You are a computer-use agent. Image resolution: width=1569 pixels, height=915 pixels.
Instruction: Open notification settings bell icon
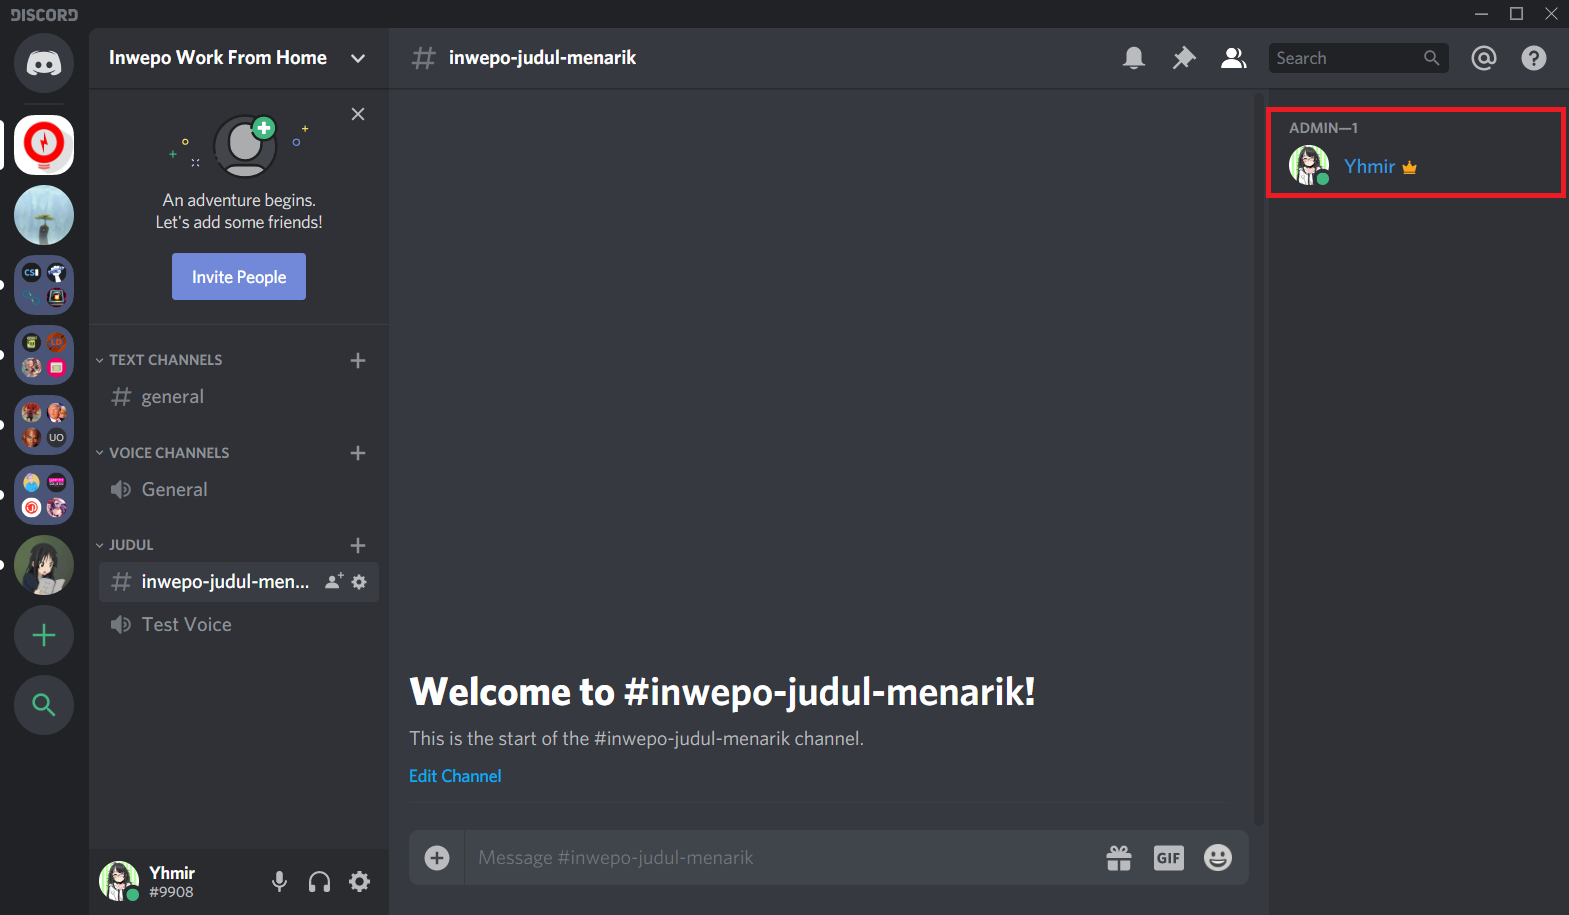coord(1134,58)
